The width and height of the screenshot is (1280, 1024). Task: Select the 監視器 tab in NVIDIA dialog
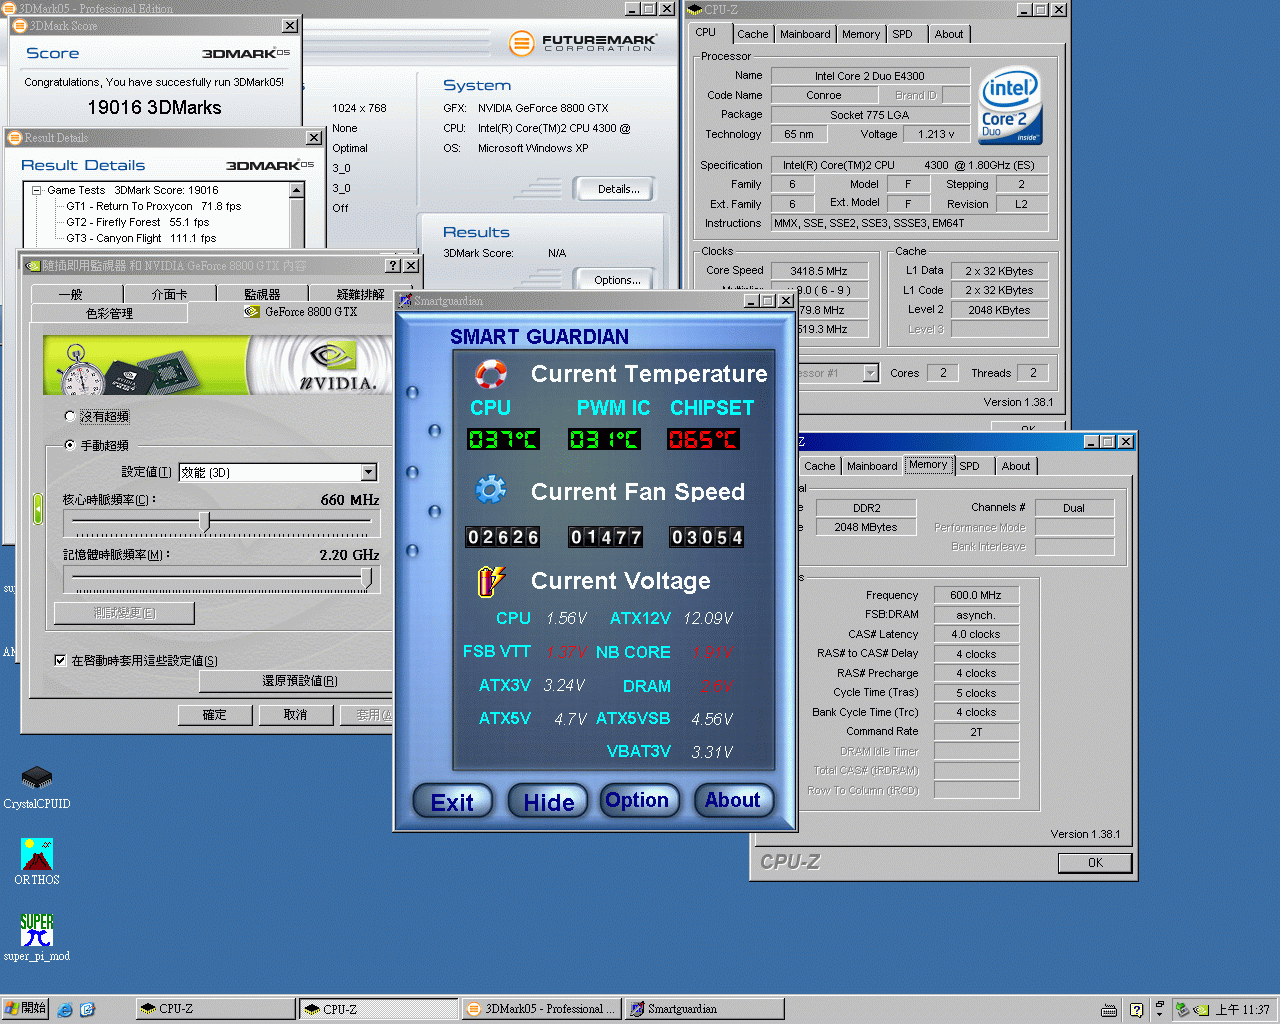point(262,294)
